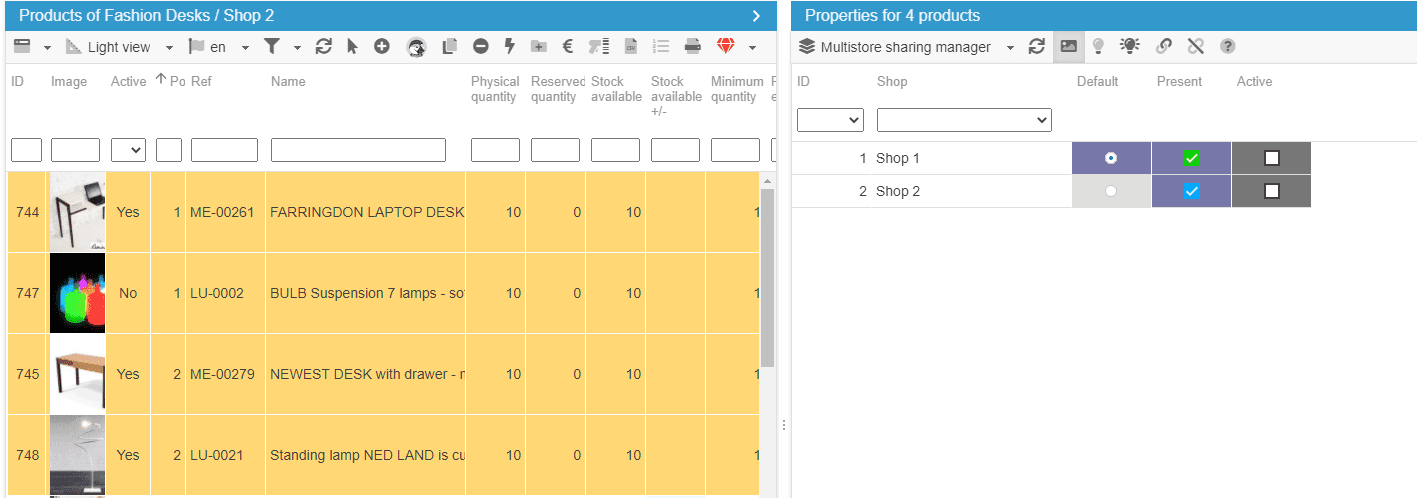Open the Active column filter dropdown

(x=128, y=150)
